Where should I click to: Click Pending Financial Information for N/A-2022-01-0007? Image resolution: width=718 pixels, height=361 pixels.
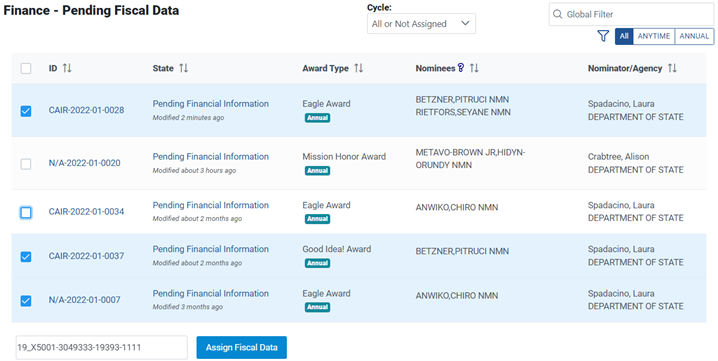pyautogui.click(x=211, y=293)
